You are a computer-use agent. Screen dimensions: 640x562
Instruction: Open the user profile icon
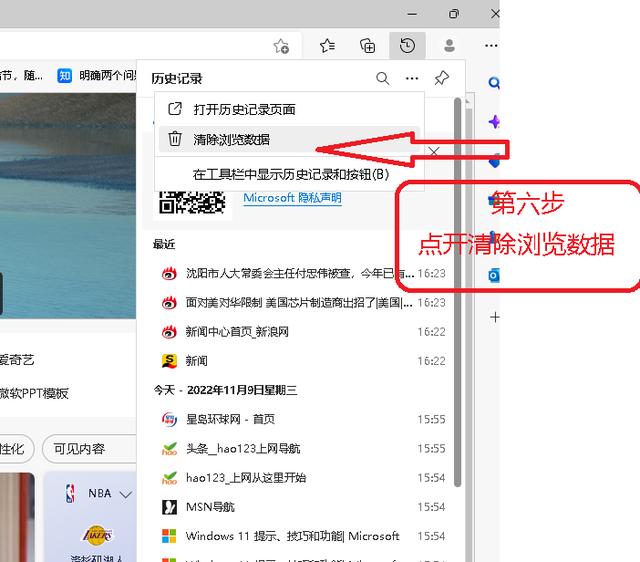pyautogui.click(x=449, y=46)
